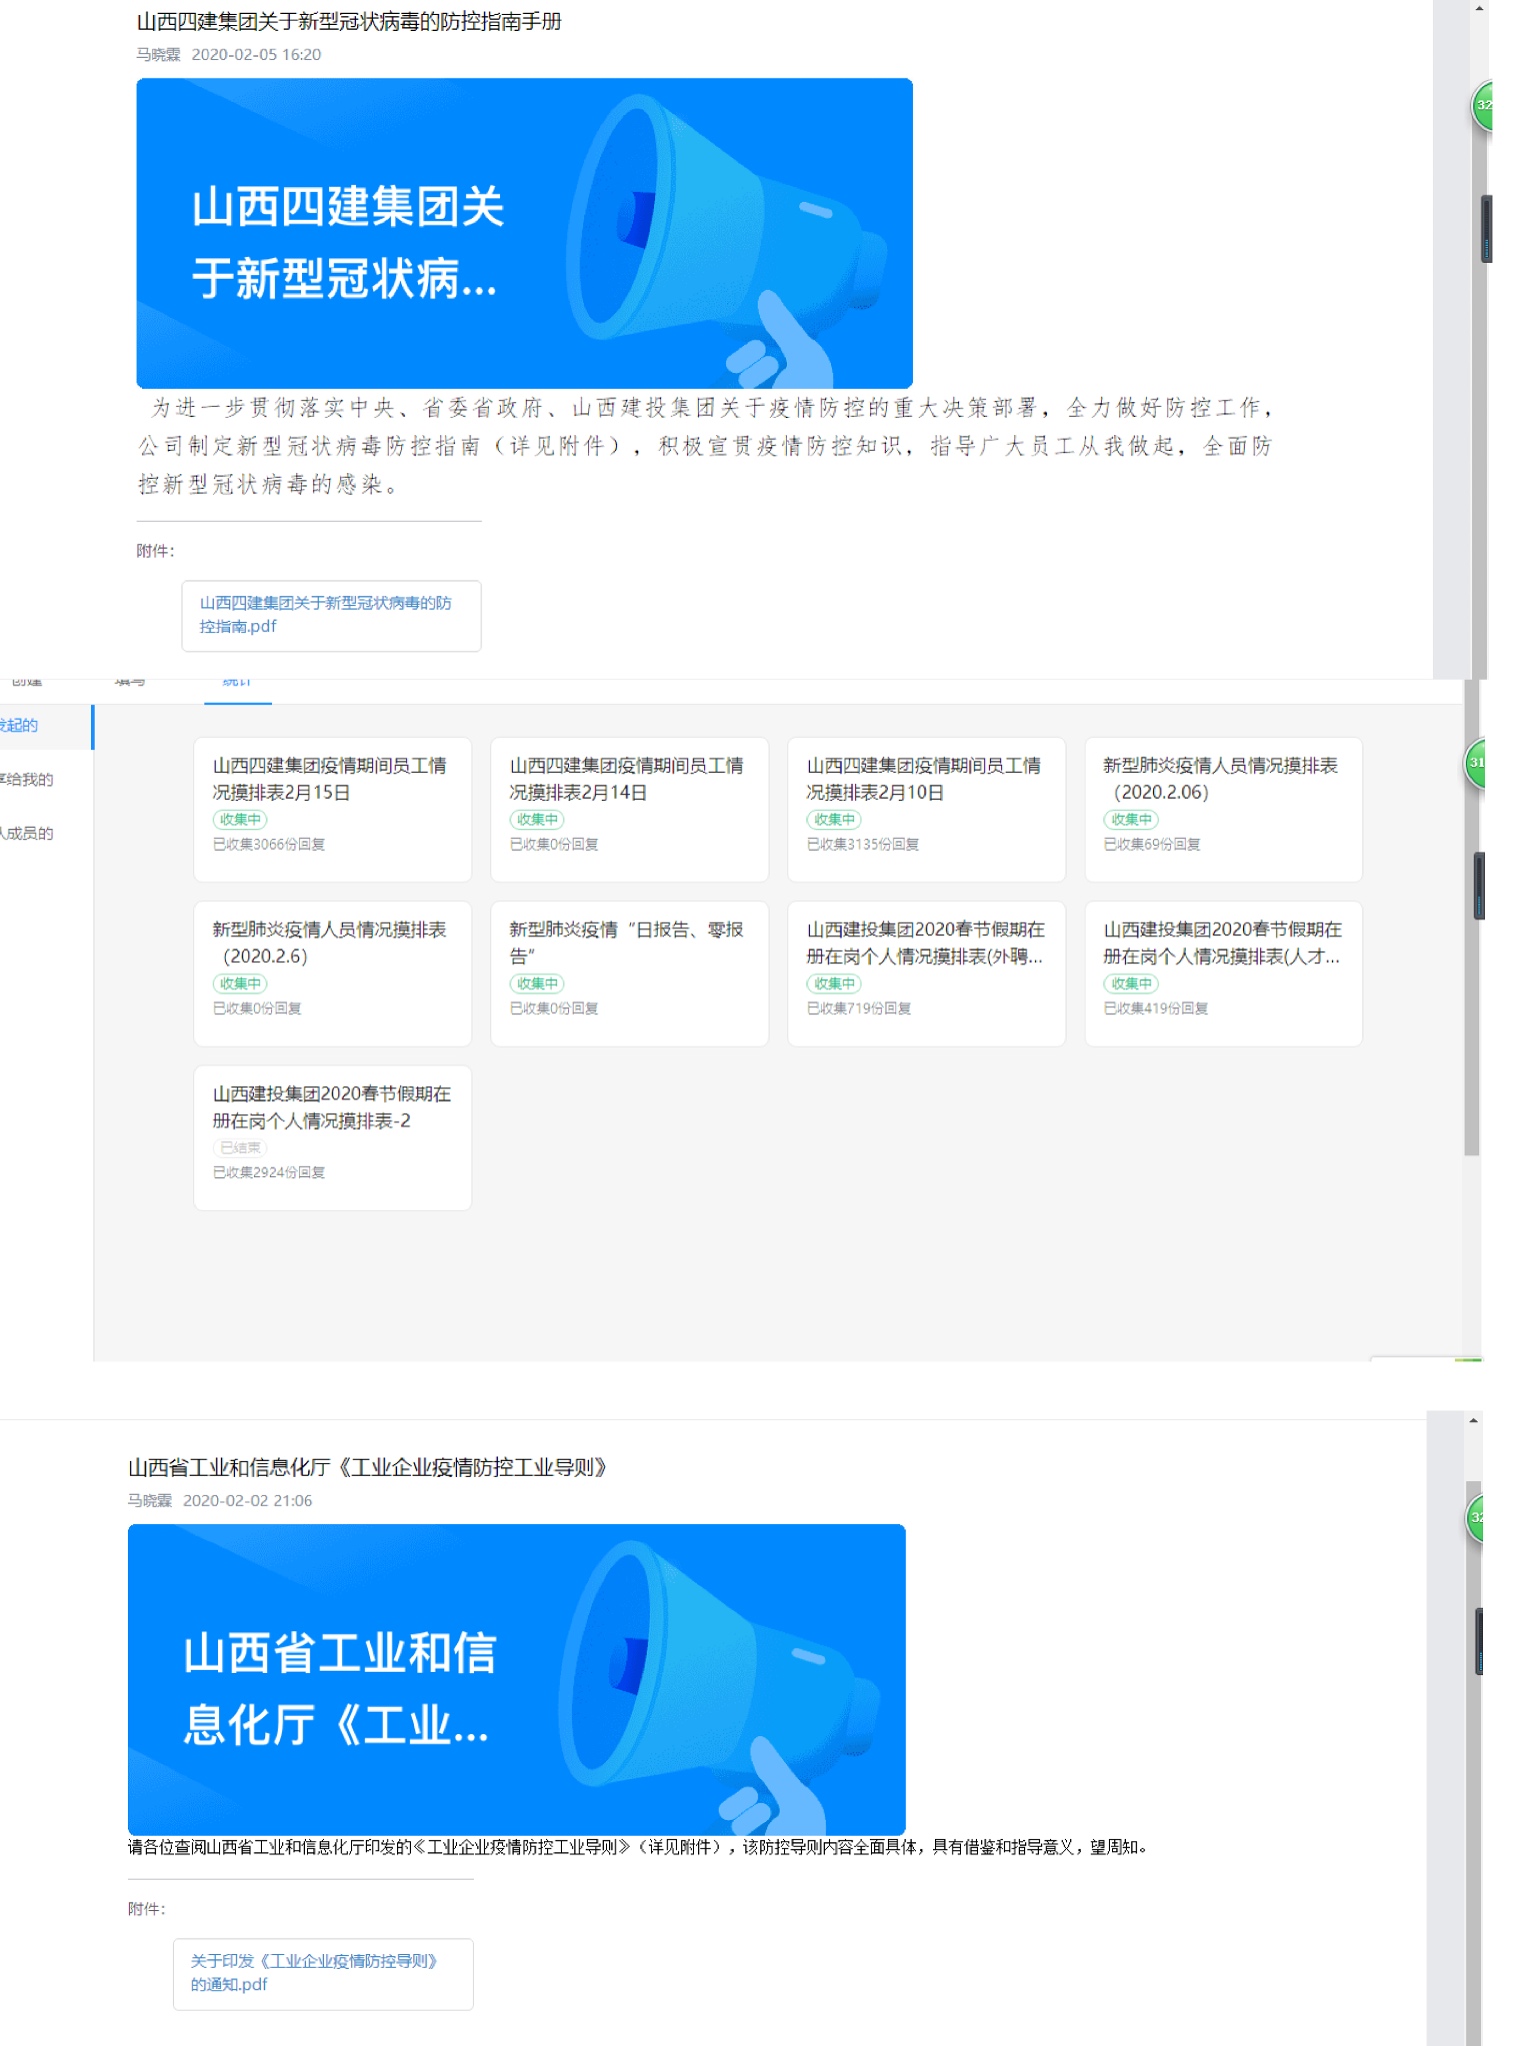Viewport: 1536px width, 2046px height.
Task: Open the 关于印发《工业企业疫情防控导则》的通知.pdf attachment
Action: 323,1973
